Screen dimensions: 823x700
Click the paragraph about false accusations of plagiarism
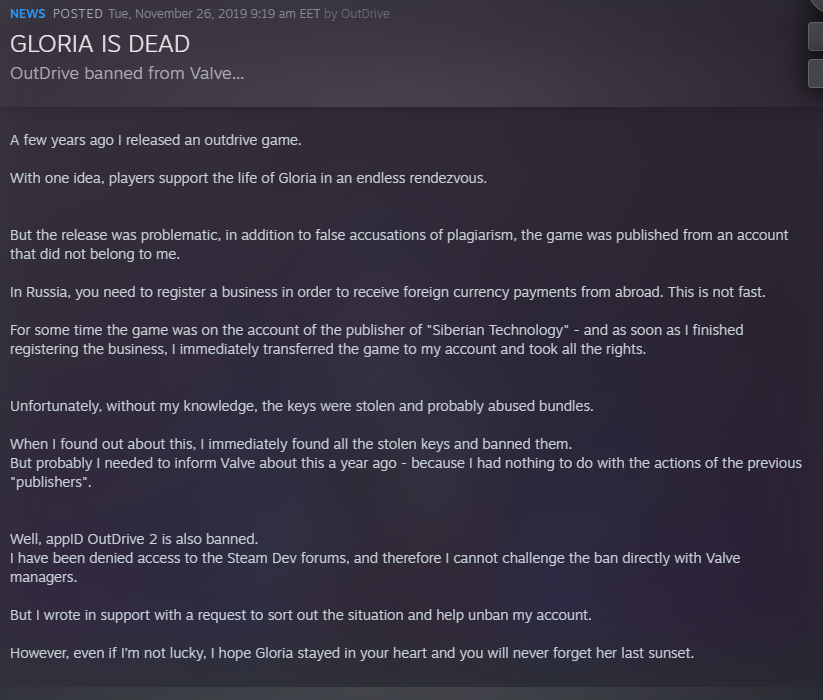point(399,245)
